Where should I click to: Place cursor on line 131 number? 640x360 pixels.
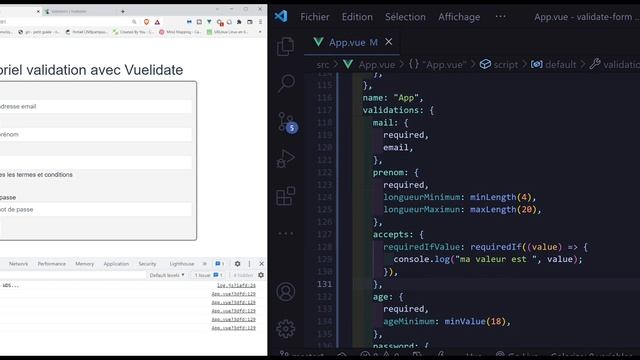[x=324, y=284]
